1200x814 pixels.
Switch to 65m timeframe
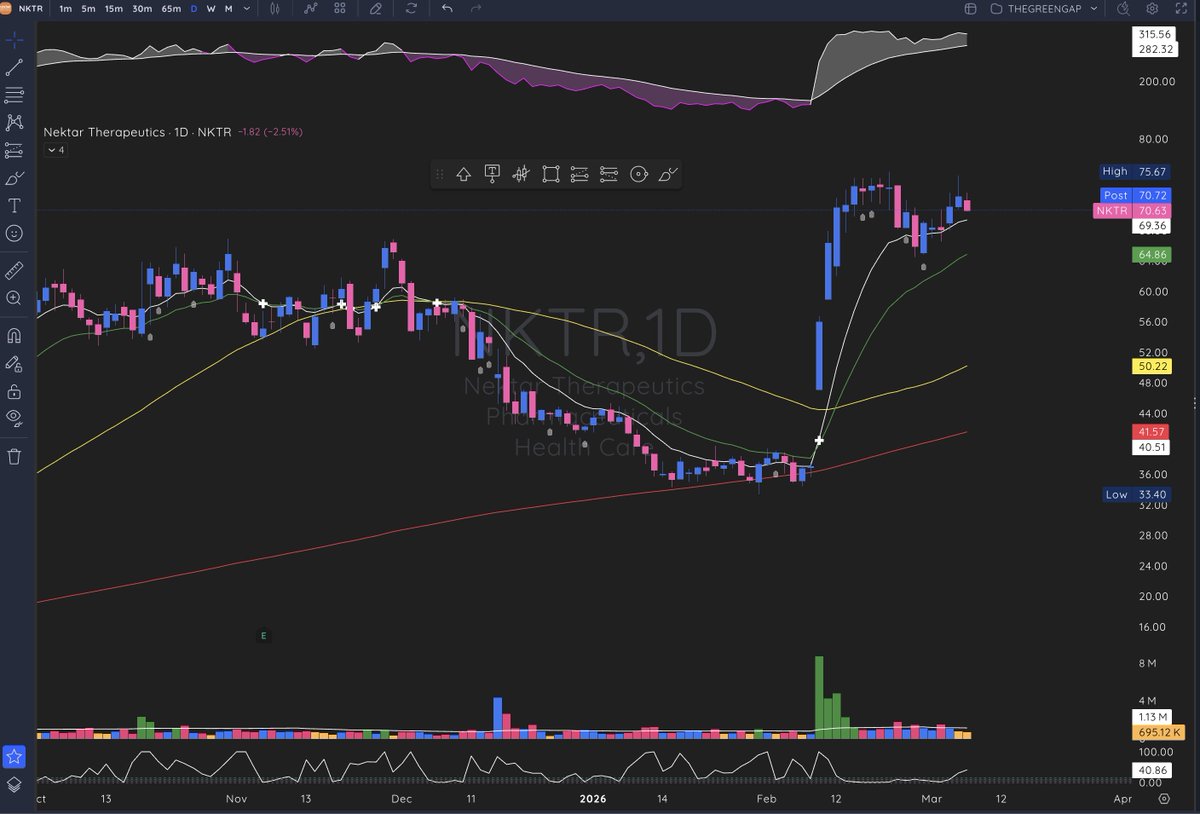[171, 8]
